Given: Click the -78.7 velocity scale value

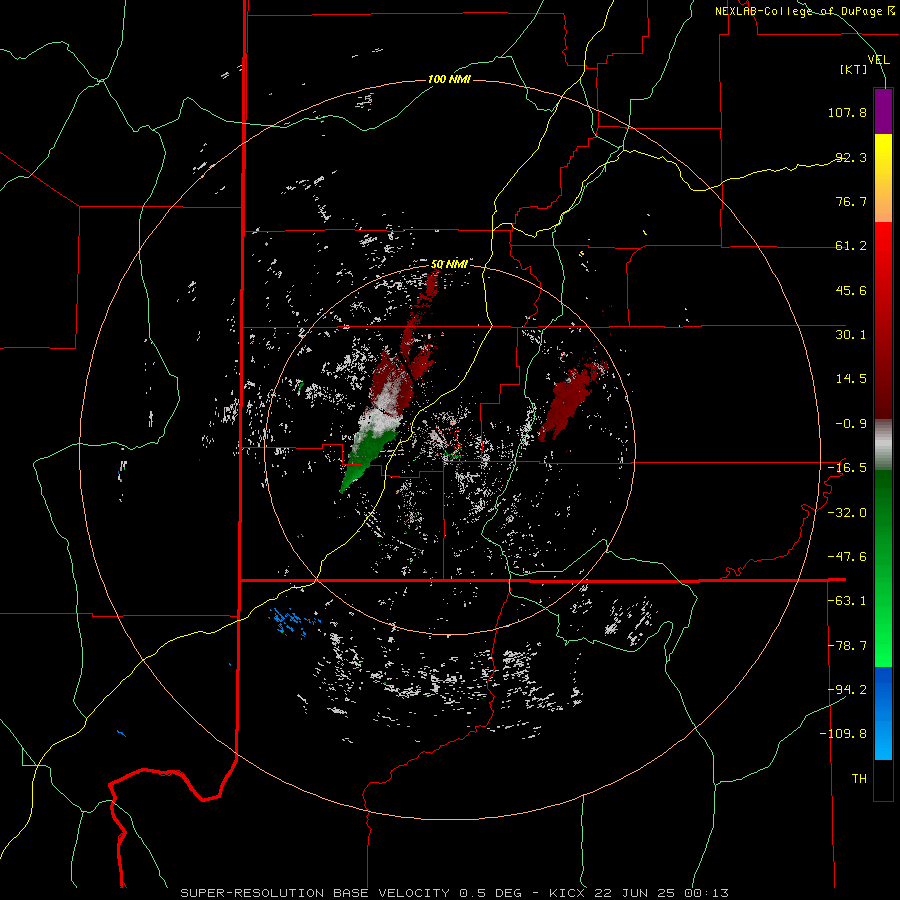Looking at the screenshot, I should [x=847, y=646].
